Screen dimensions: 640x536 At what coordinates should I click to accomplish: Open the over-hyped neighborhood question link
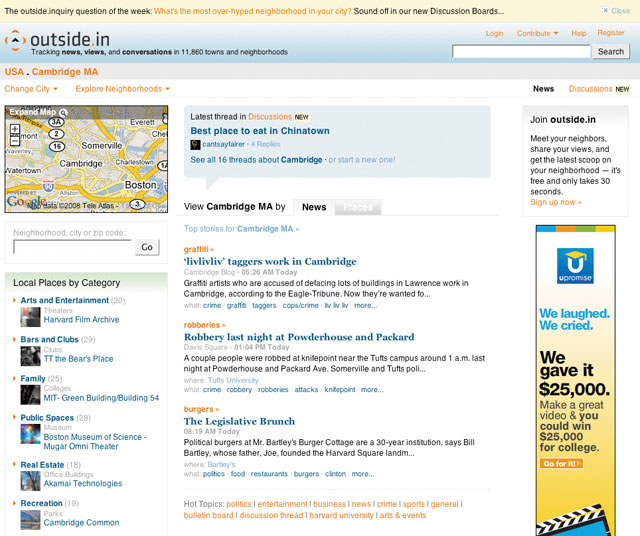click(x=253, y=11)
